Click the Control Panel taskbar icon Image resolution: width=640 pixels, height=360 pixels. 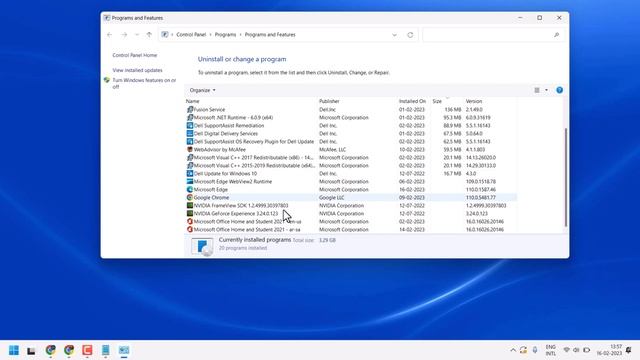(124, 350)
